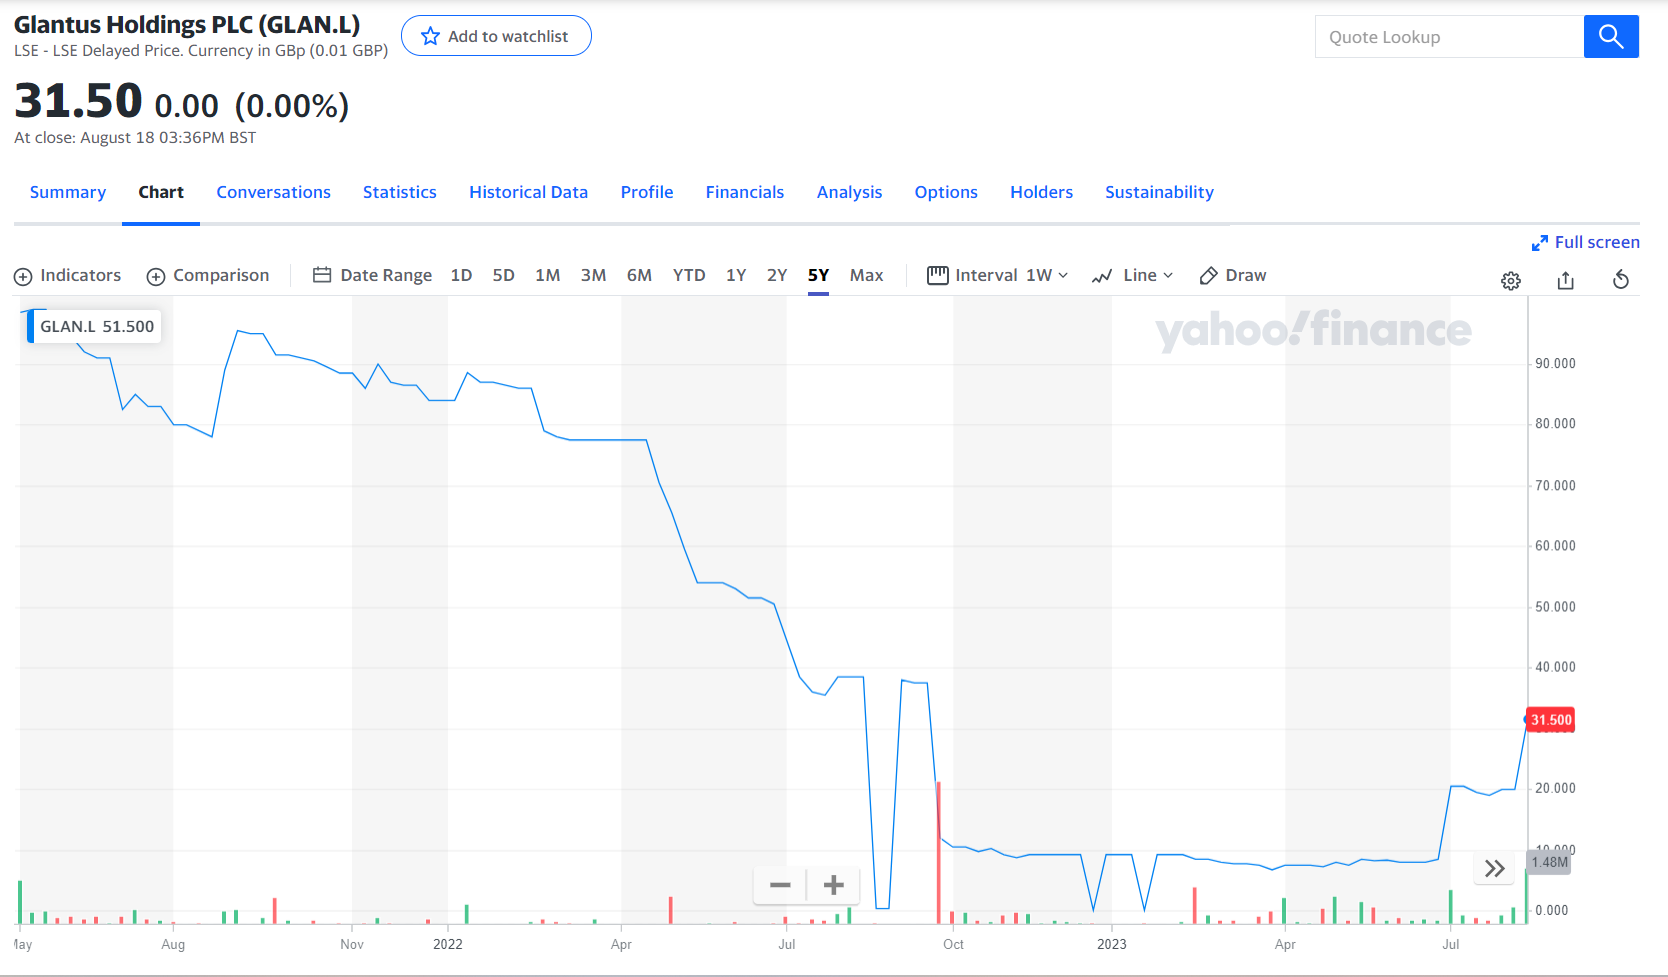Click Add to watchlist

click(496, 35)
